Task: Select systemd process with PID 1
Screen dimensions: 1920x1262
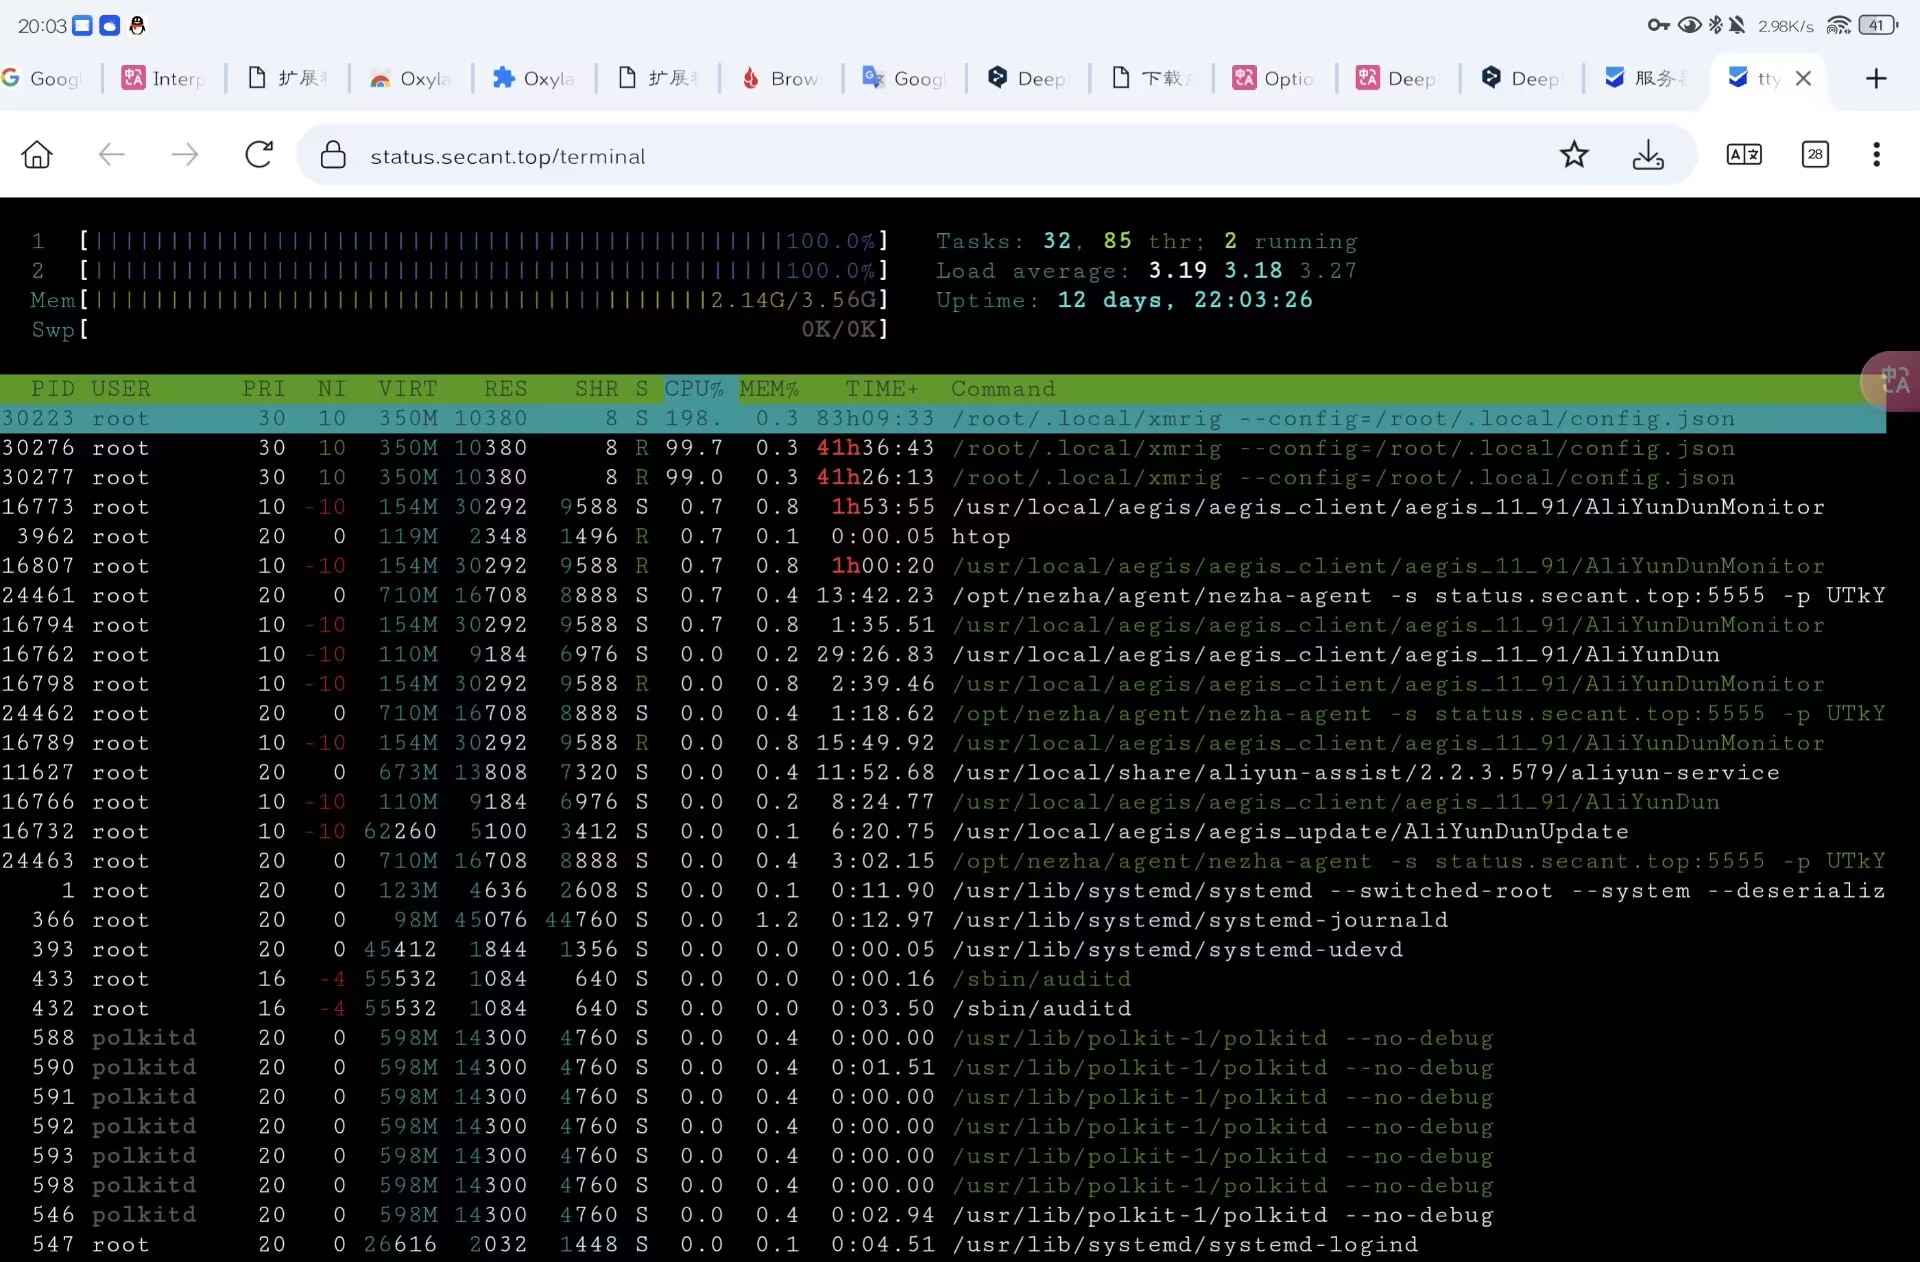Action: 943,890
